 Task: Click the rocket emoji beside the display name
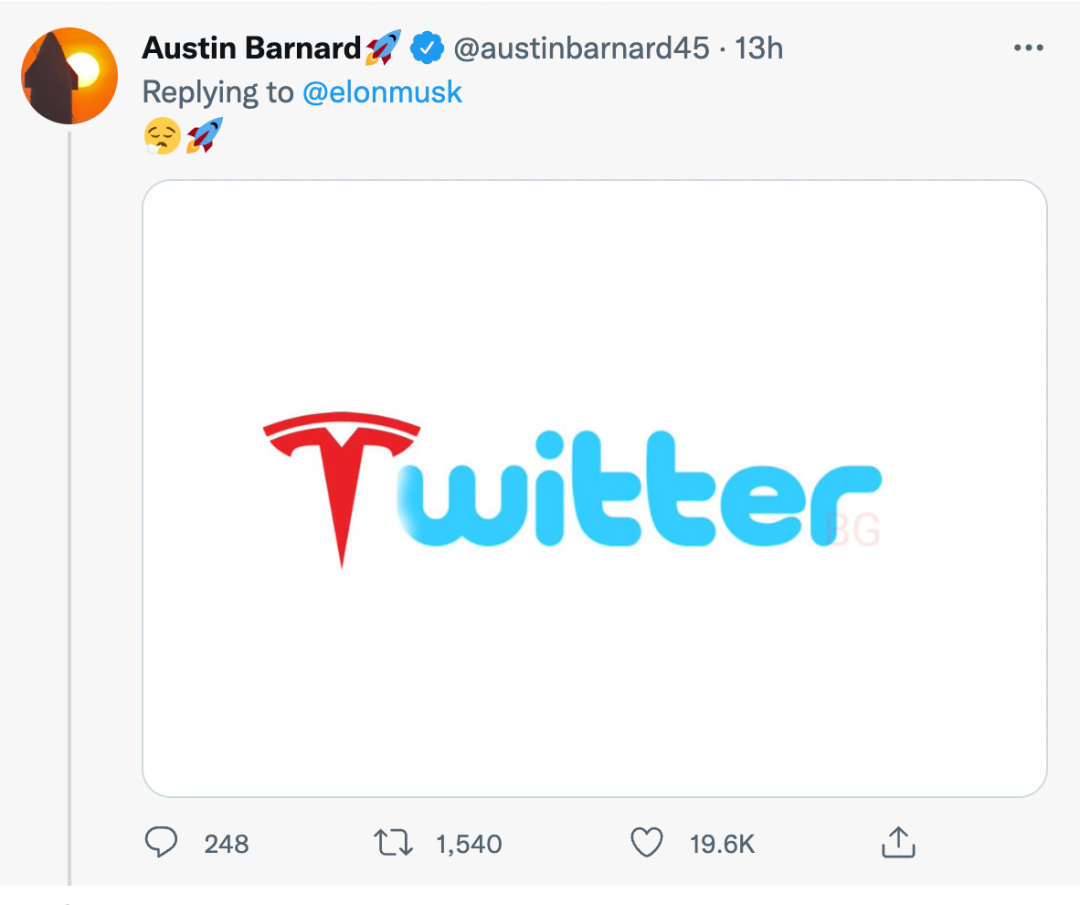point(383,47)
